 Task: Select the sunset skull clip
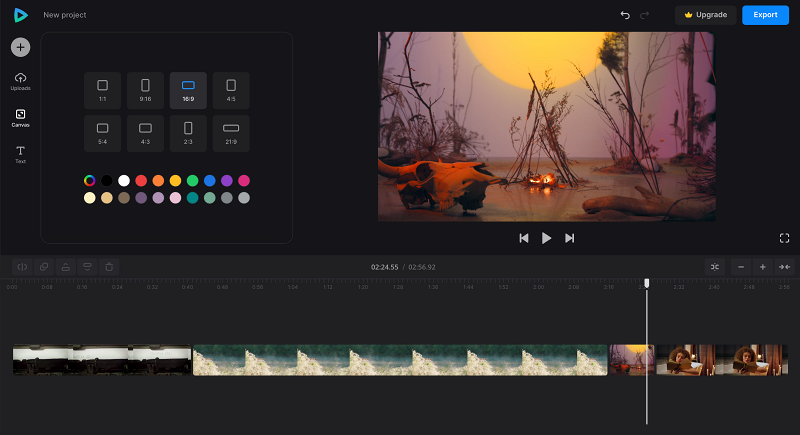632,360
